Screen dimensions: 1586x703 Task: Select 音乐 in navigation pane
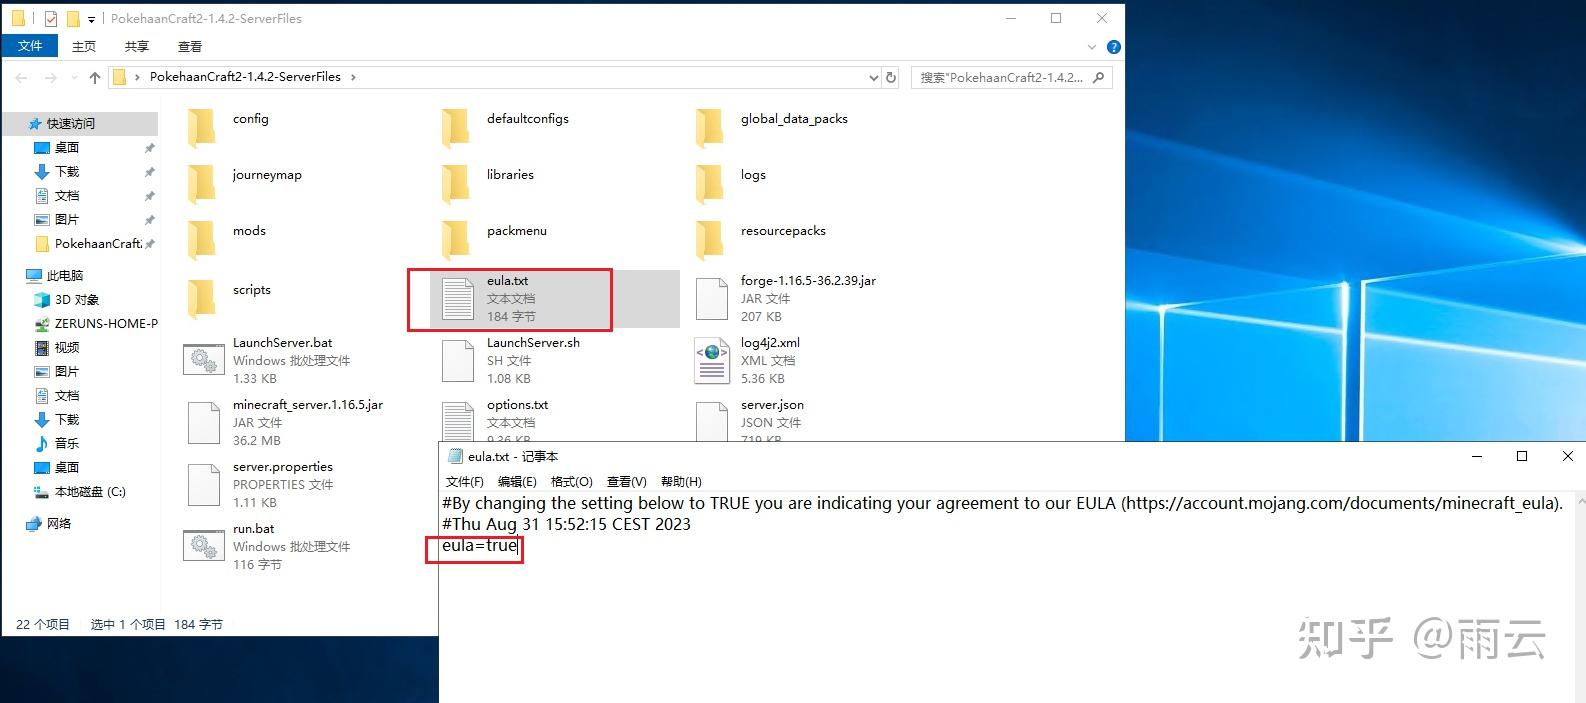click(67, 443)
